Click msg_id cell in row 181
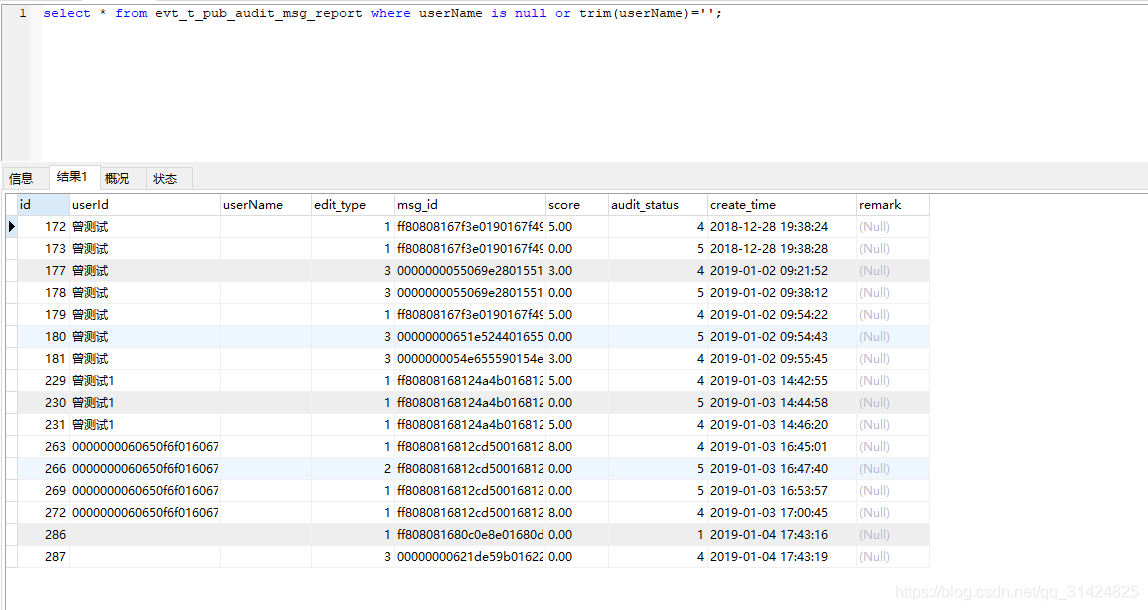 click(x=470, y=359)
